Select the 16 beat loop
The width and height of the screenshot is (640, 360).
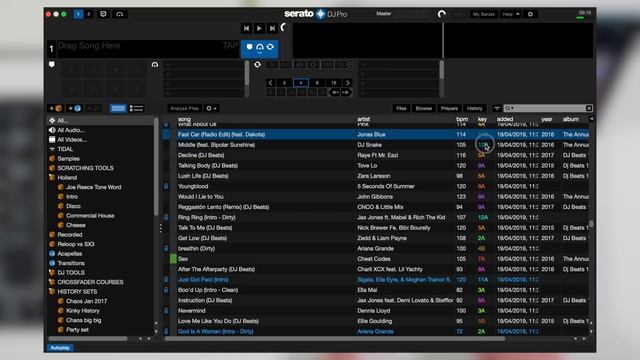[x=333, y=82]
